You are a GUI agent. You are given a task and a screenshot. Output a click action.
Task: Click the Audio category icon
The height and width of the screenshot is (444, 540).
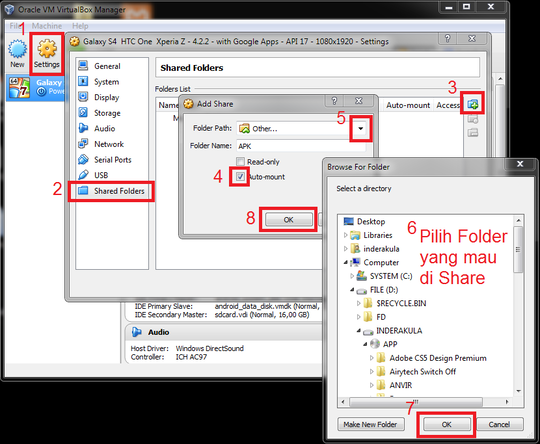coord(83,128)
